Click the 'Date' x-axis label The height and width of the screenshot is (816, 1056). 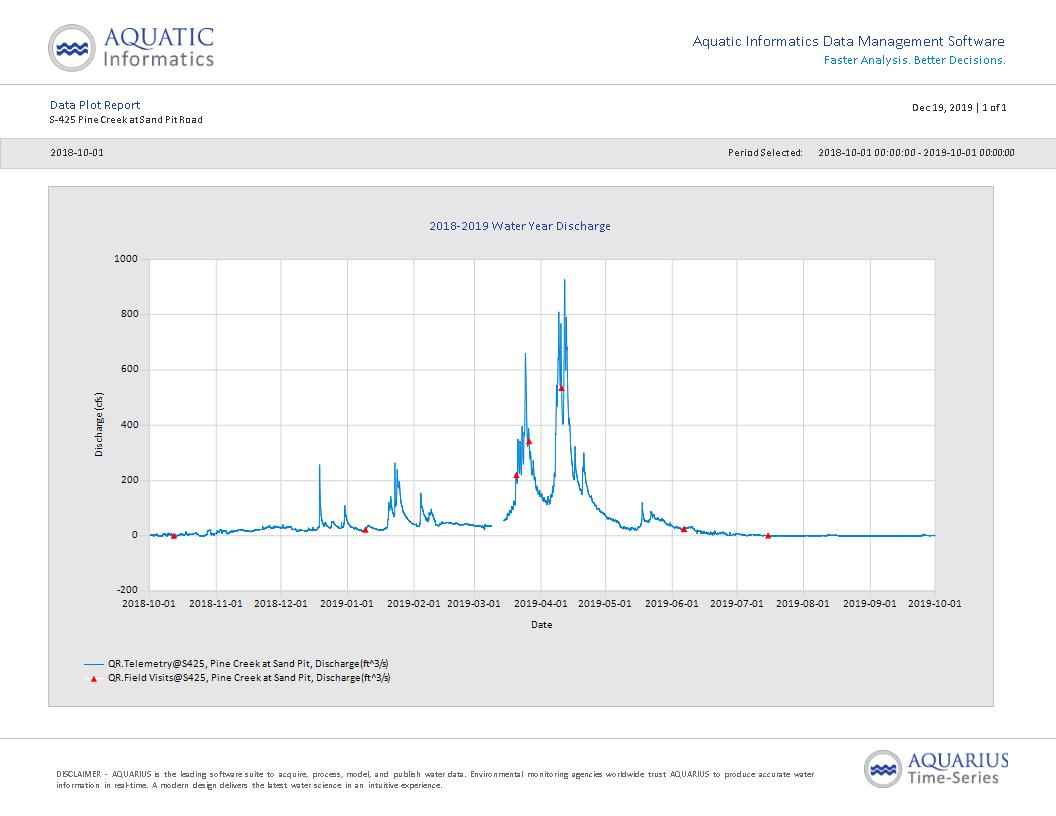pos(541,625)
